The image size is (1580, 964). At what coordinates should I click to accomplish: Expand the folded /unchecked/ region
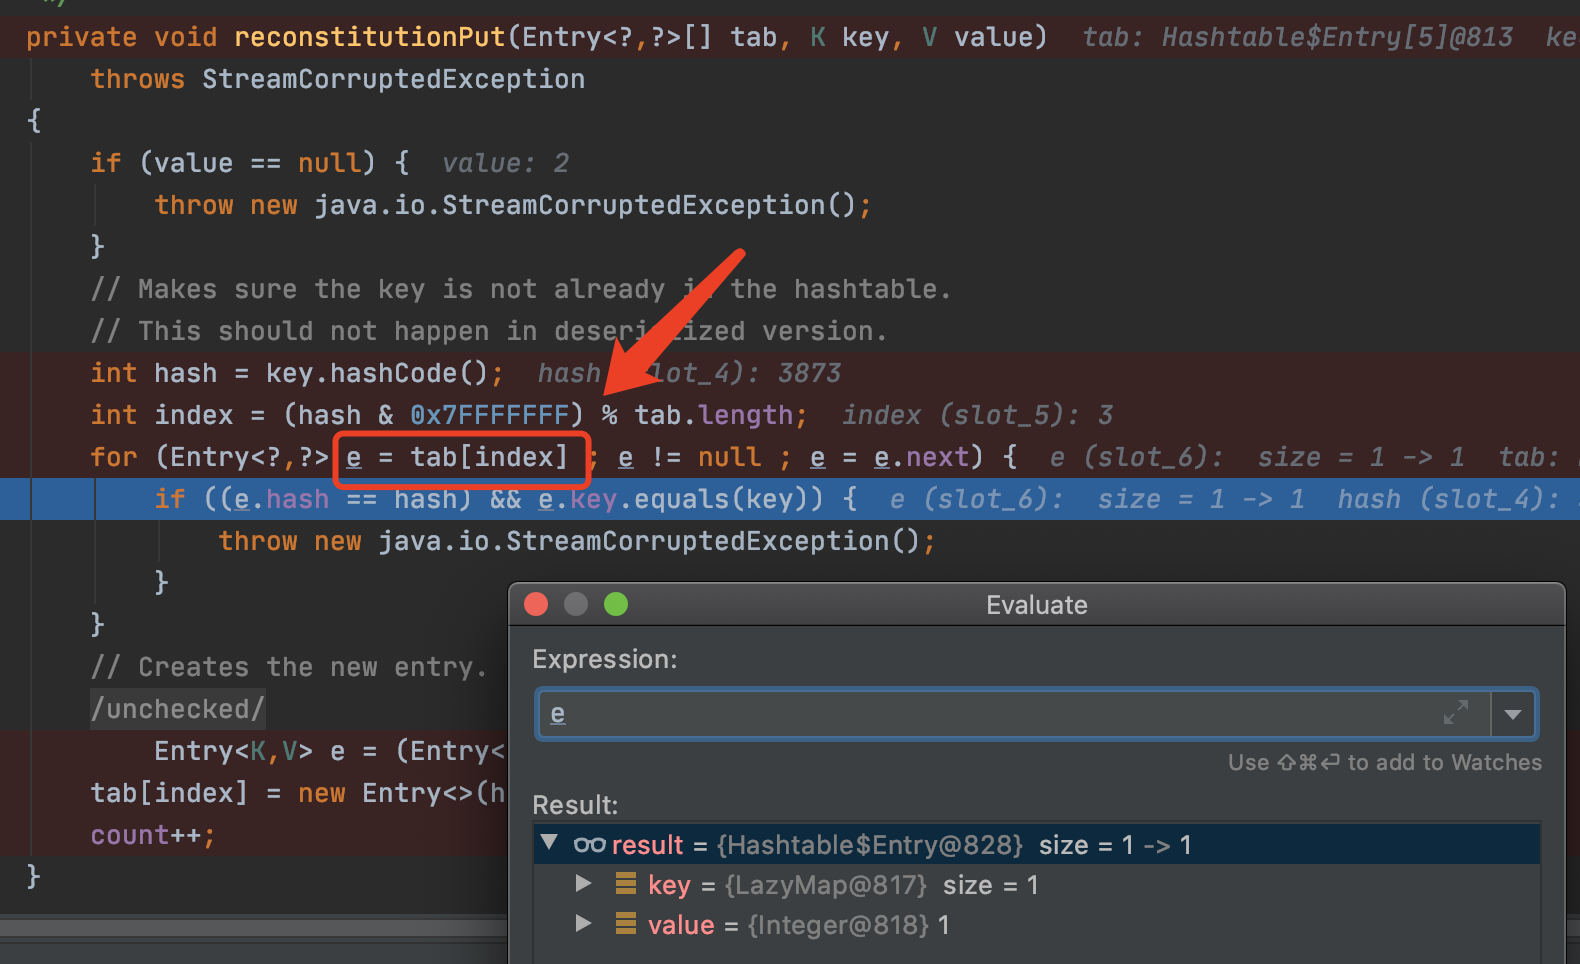pyautogui.click(x=178, y=709)
